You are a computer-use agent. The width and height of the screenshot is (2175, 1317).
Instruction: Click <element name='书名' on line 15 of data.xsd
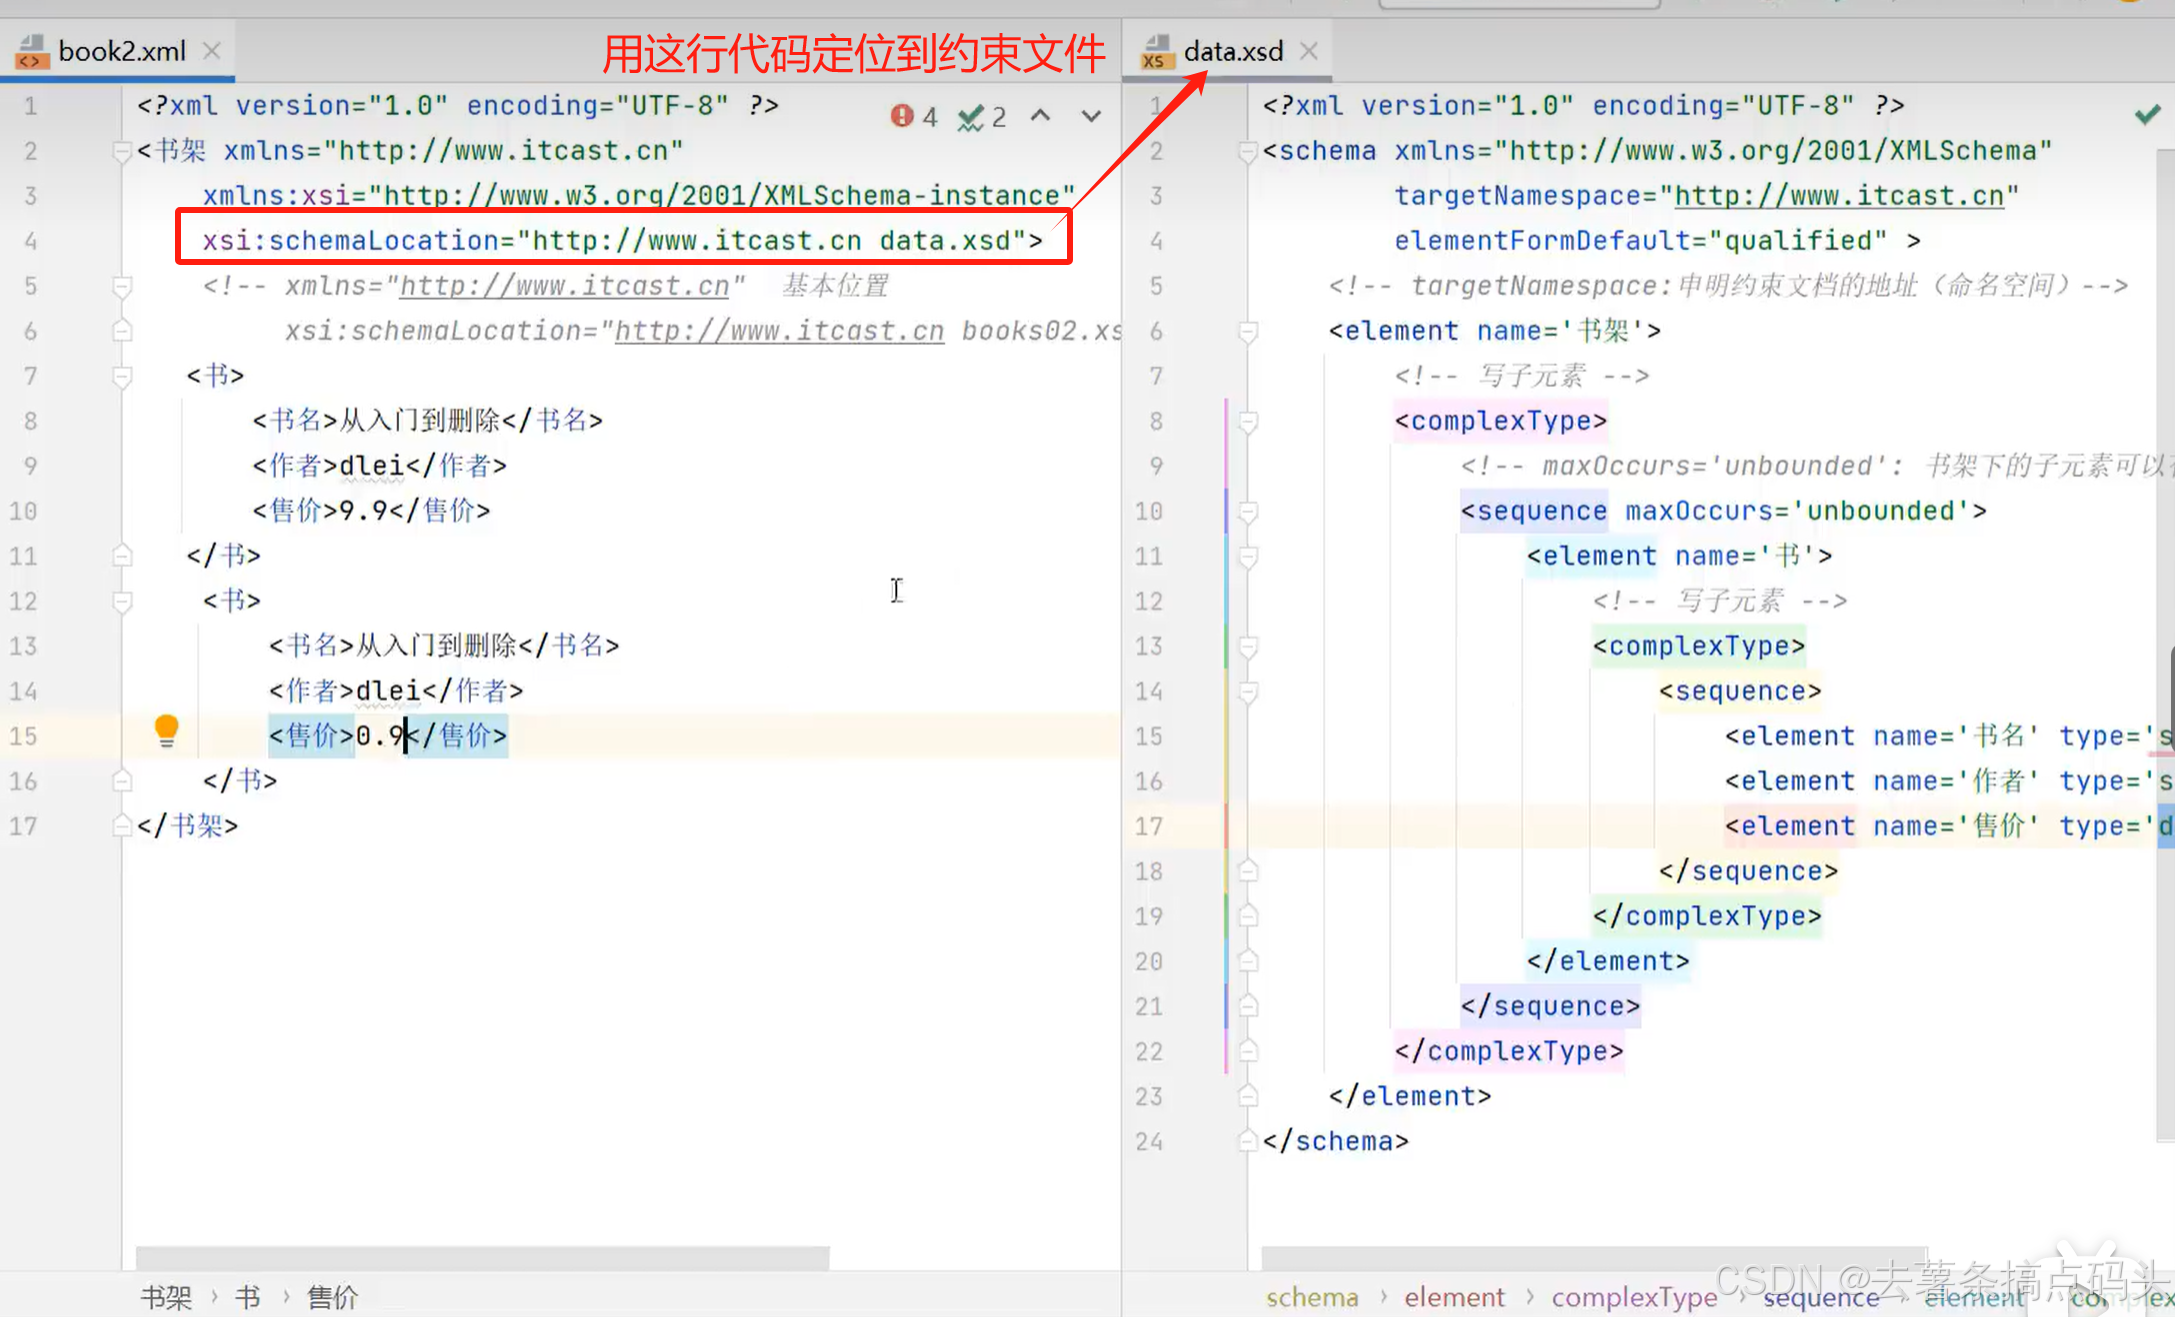(1883, 736)
